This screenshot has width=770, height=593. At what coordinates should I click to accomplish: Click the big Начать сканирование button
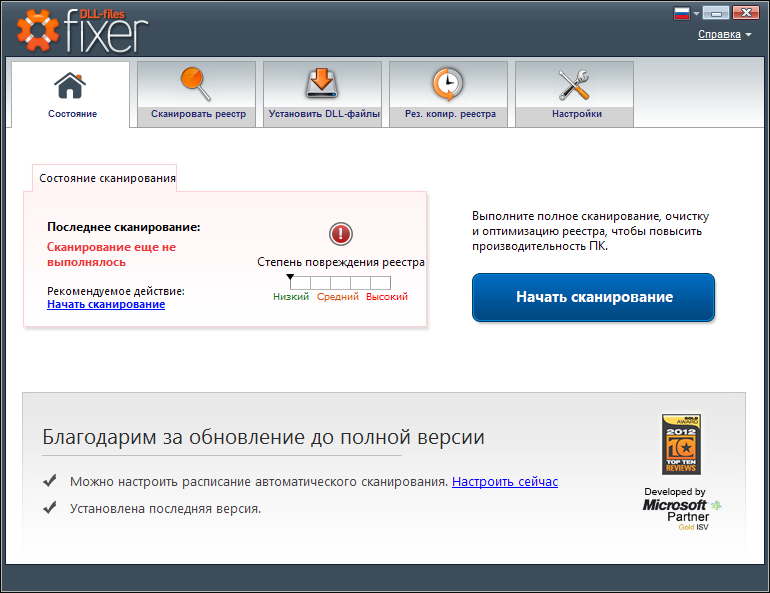593,297
